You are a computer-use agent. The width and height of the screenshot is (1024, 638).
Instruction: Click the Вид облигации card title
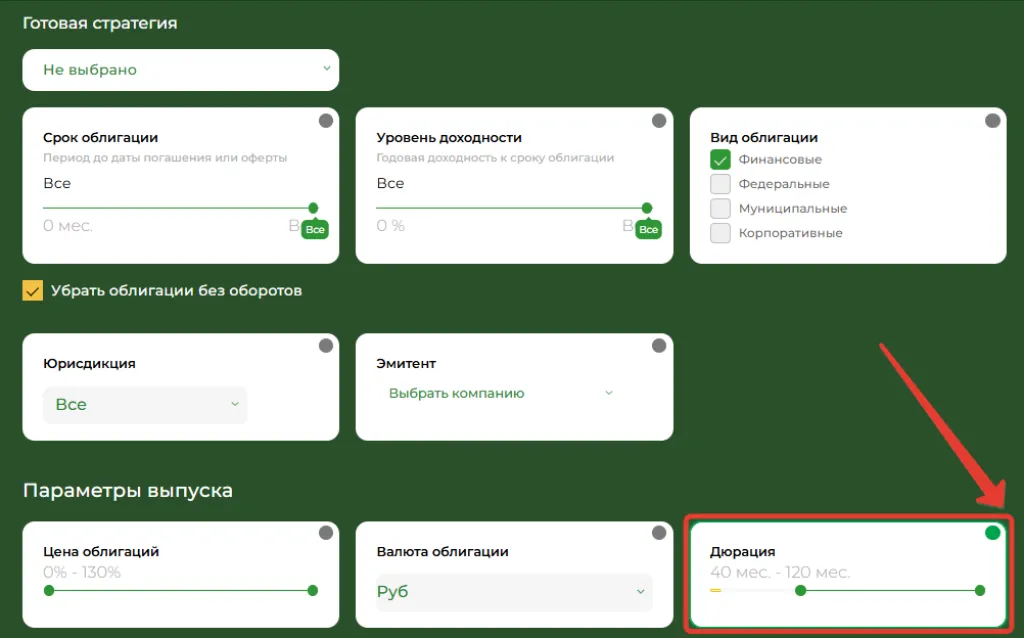[764, 138]
